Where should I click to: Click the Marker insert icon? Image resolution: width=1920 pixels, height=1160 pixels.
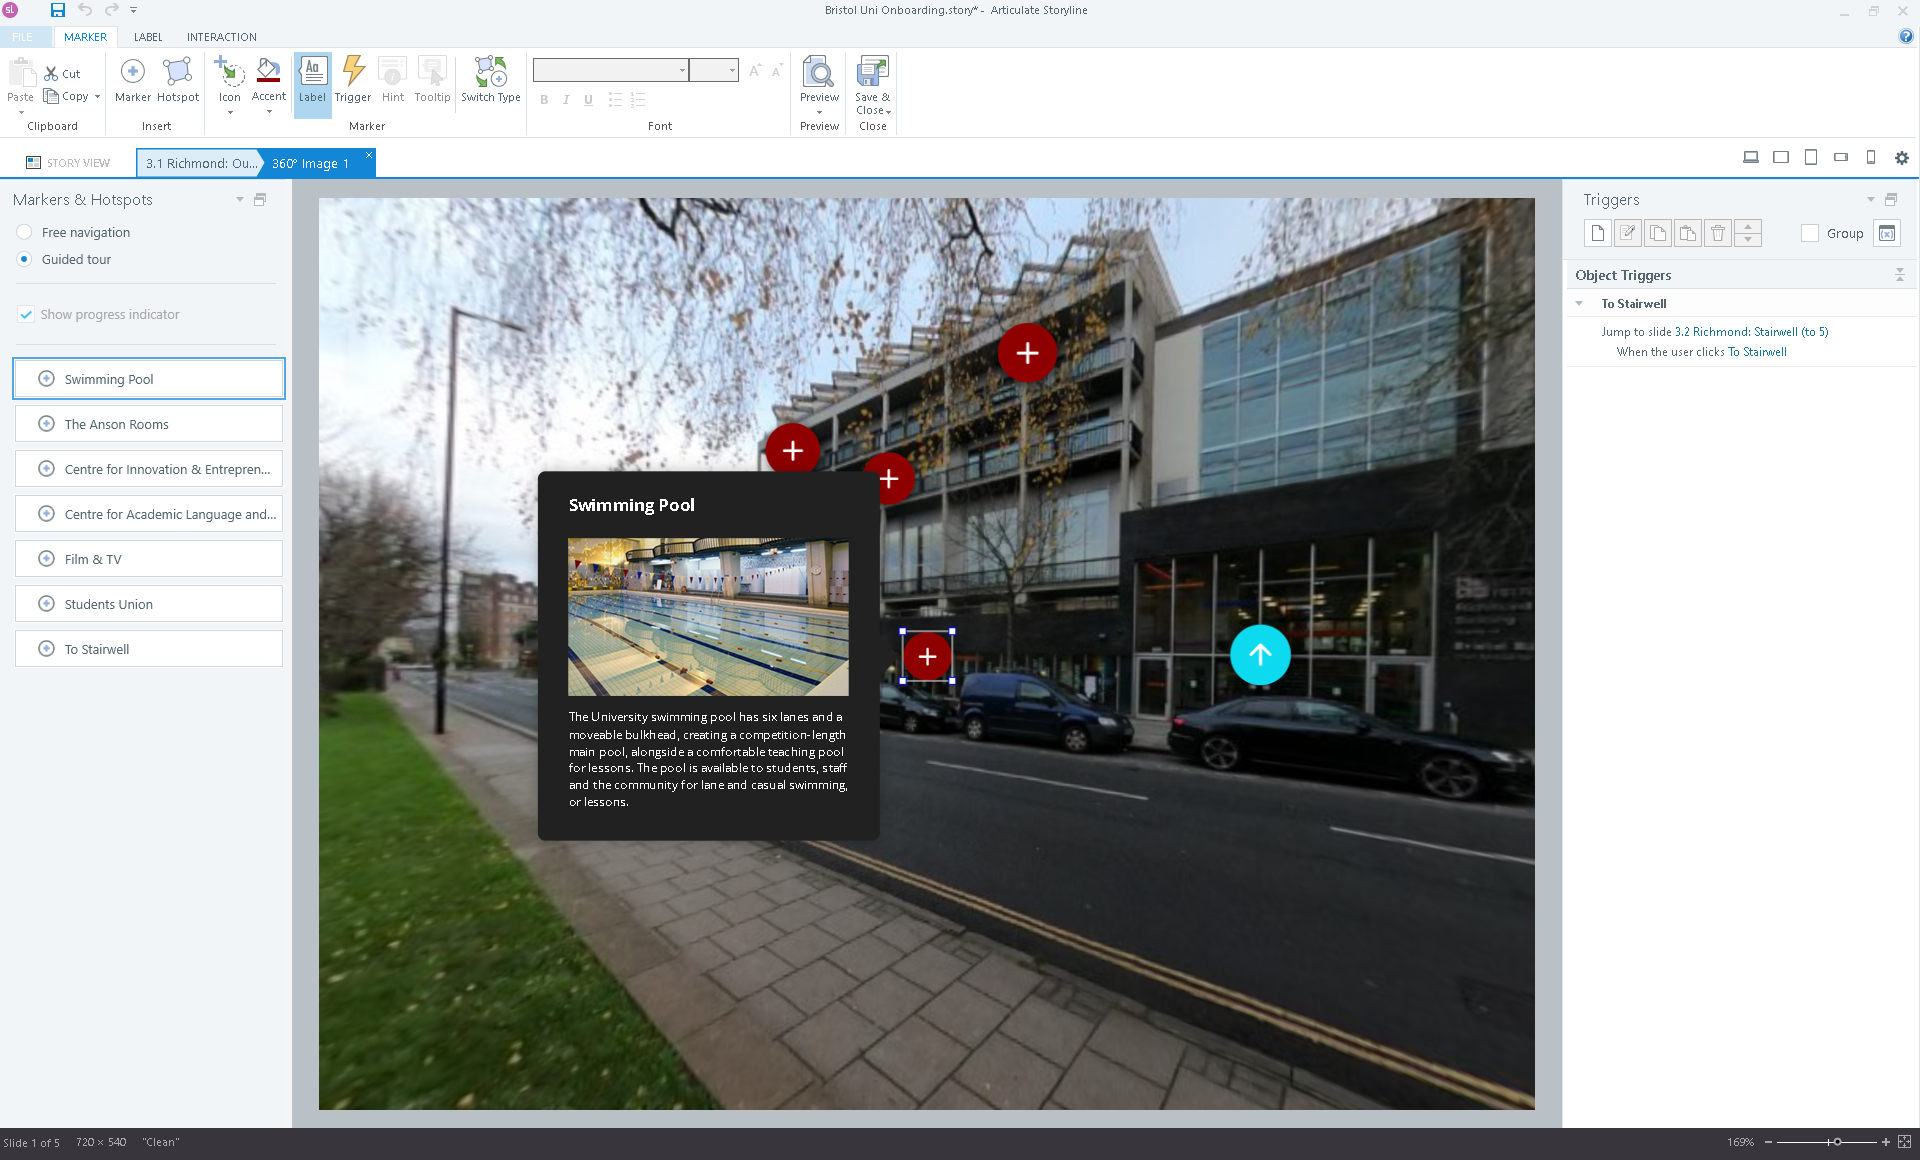(132, 73)
